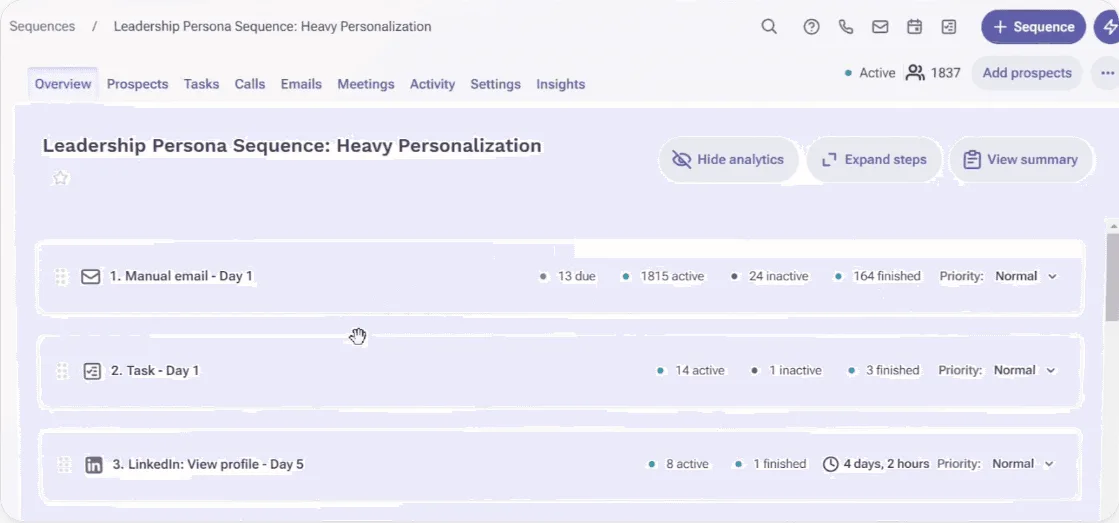The width and height of the screenshot is (1119, 523).
Task: Open the help question mark icon
Action: tap(811, 27)
